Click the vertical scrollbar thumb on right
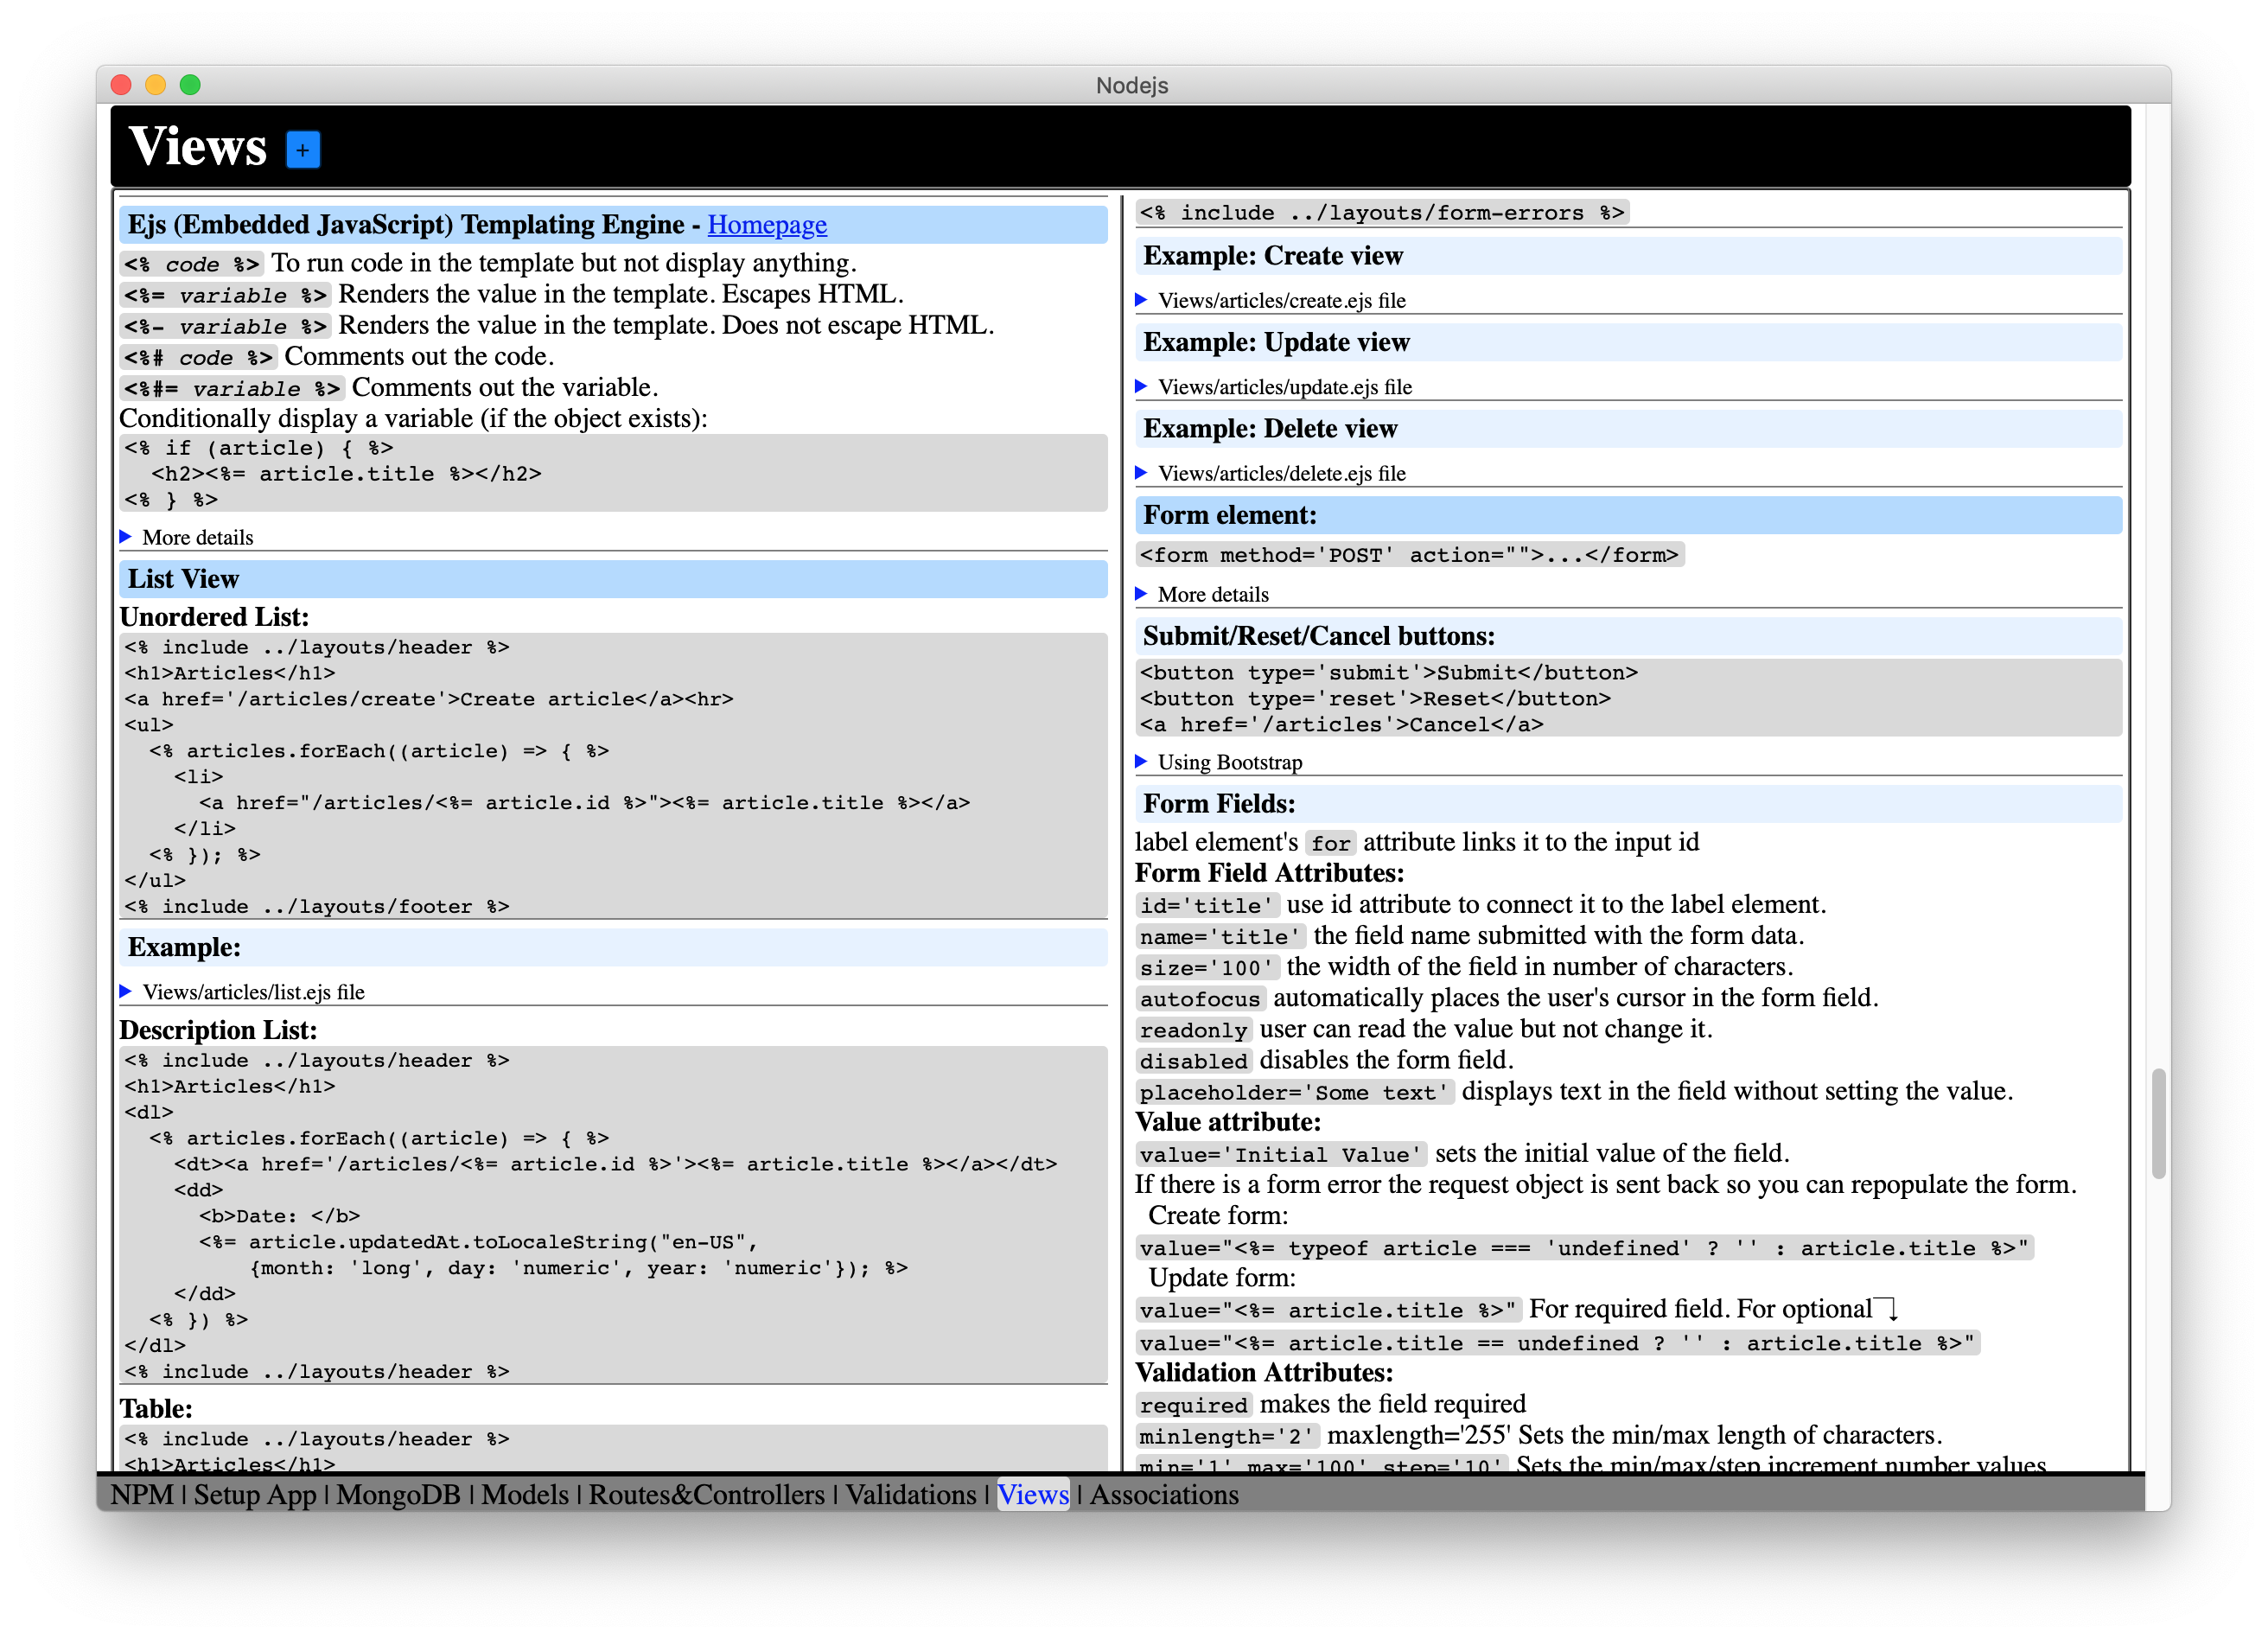Viewport: 2268px width, 1639px height. (x=2159, y=1123)
